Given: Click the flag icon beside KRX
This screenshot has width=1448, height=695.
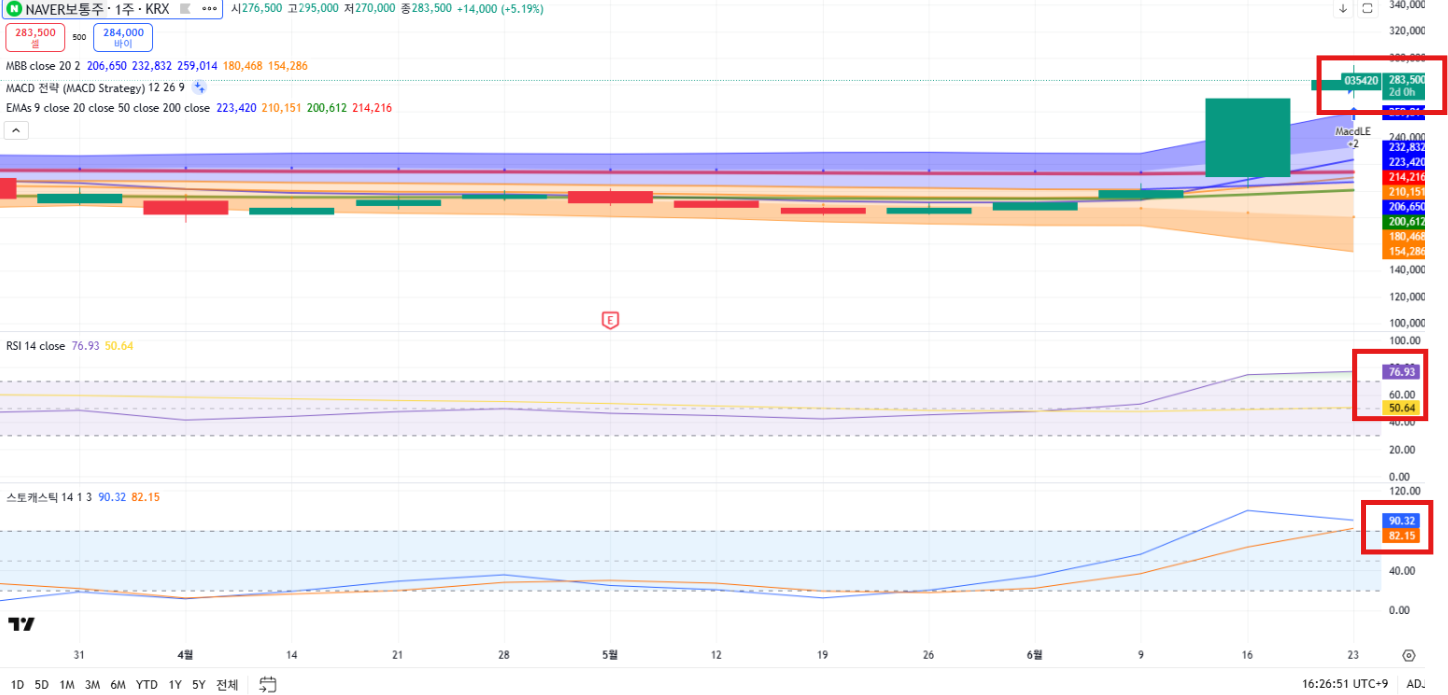Looking at the screenshot, I should click(x=186, y=9).
